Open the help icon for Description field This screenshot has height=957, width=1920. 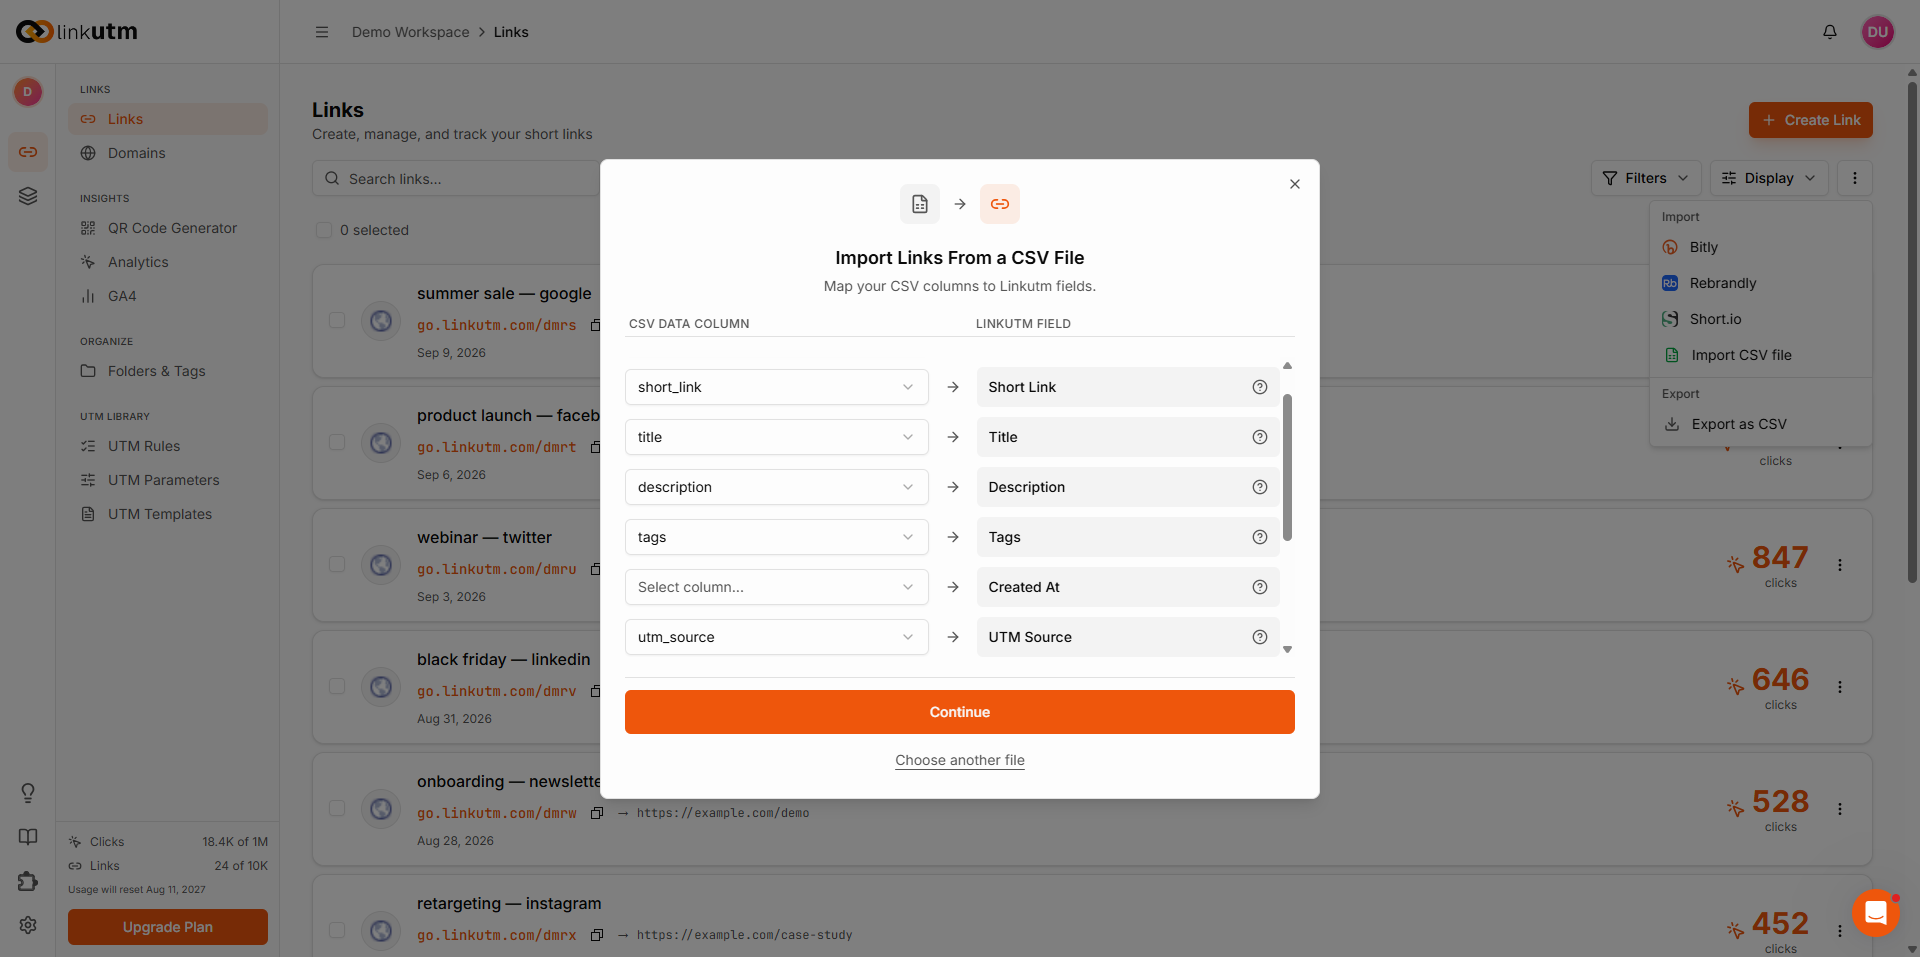pyautogui.click(x=1259, y=487)
